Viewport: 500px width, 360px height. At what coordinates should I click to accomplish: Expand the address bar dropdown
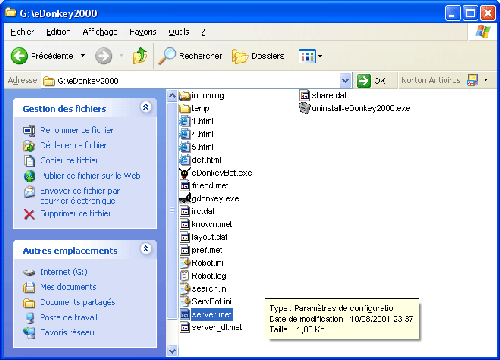[345, 81]
